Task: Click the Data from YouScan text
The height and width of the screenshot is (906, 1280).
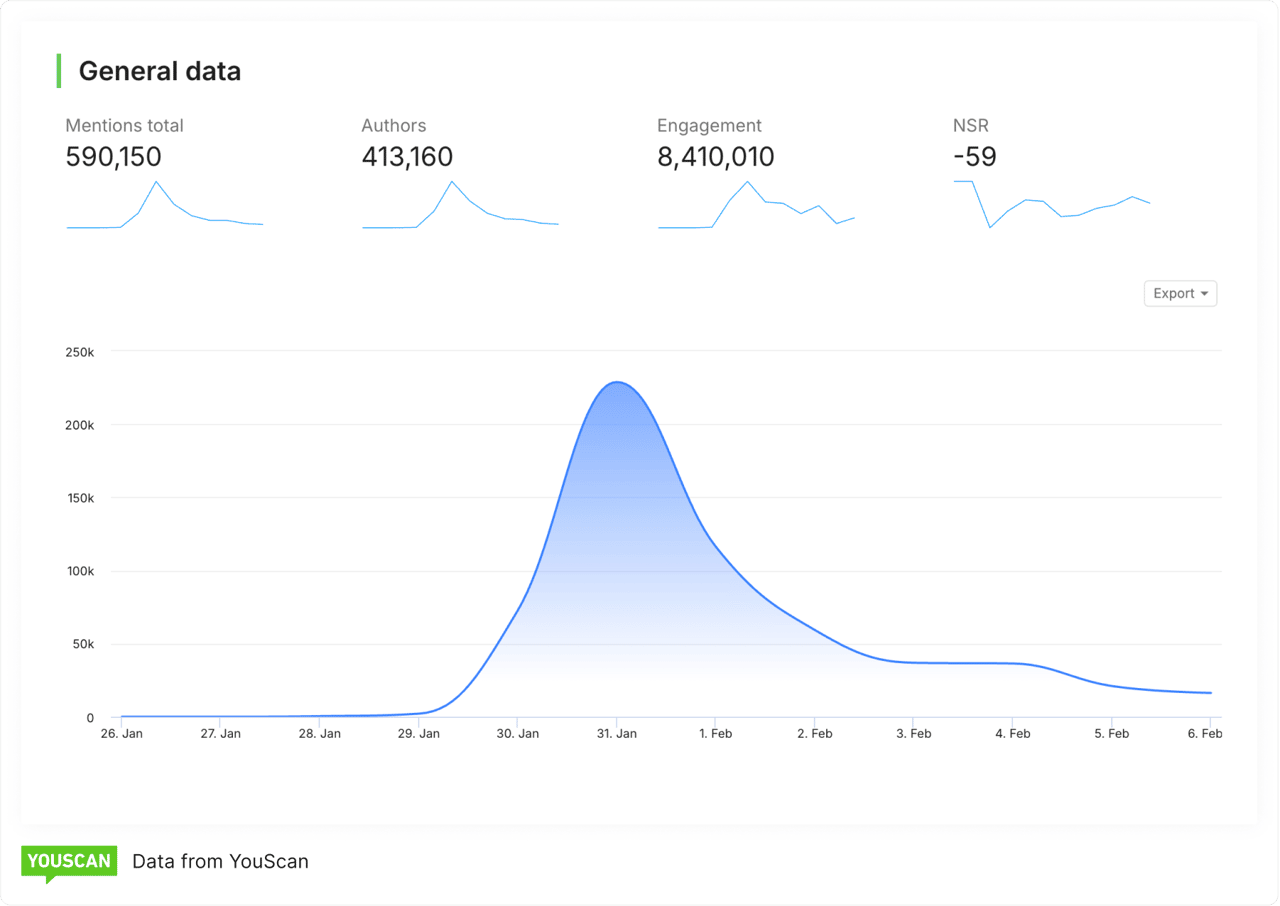Action: [x=220, y=861]
